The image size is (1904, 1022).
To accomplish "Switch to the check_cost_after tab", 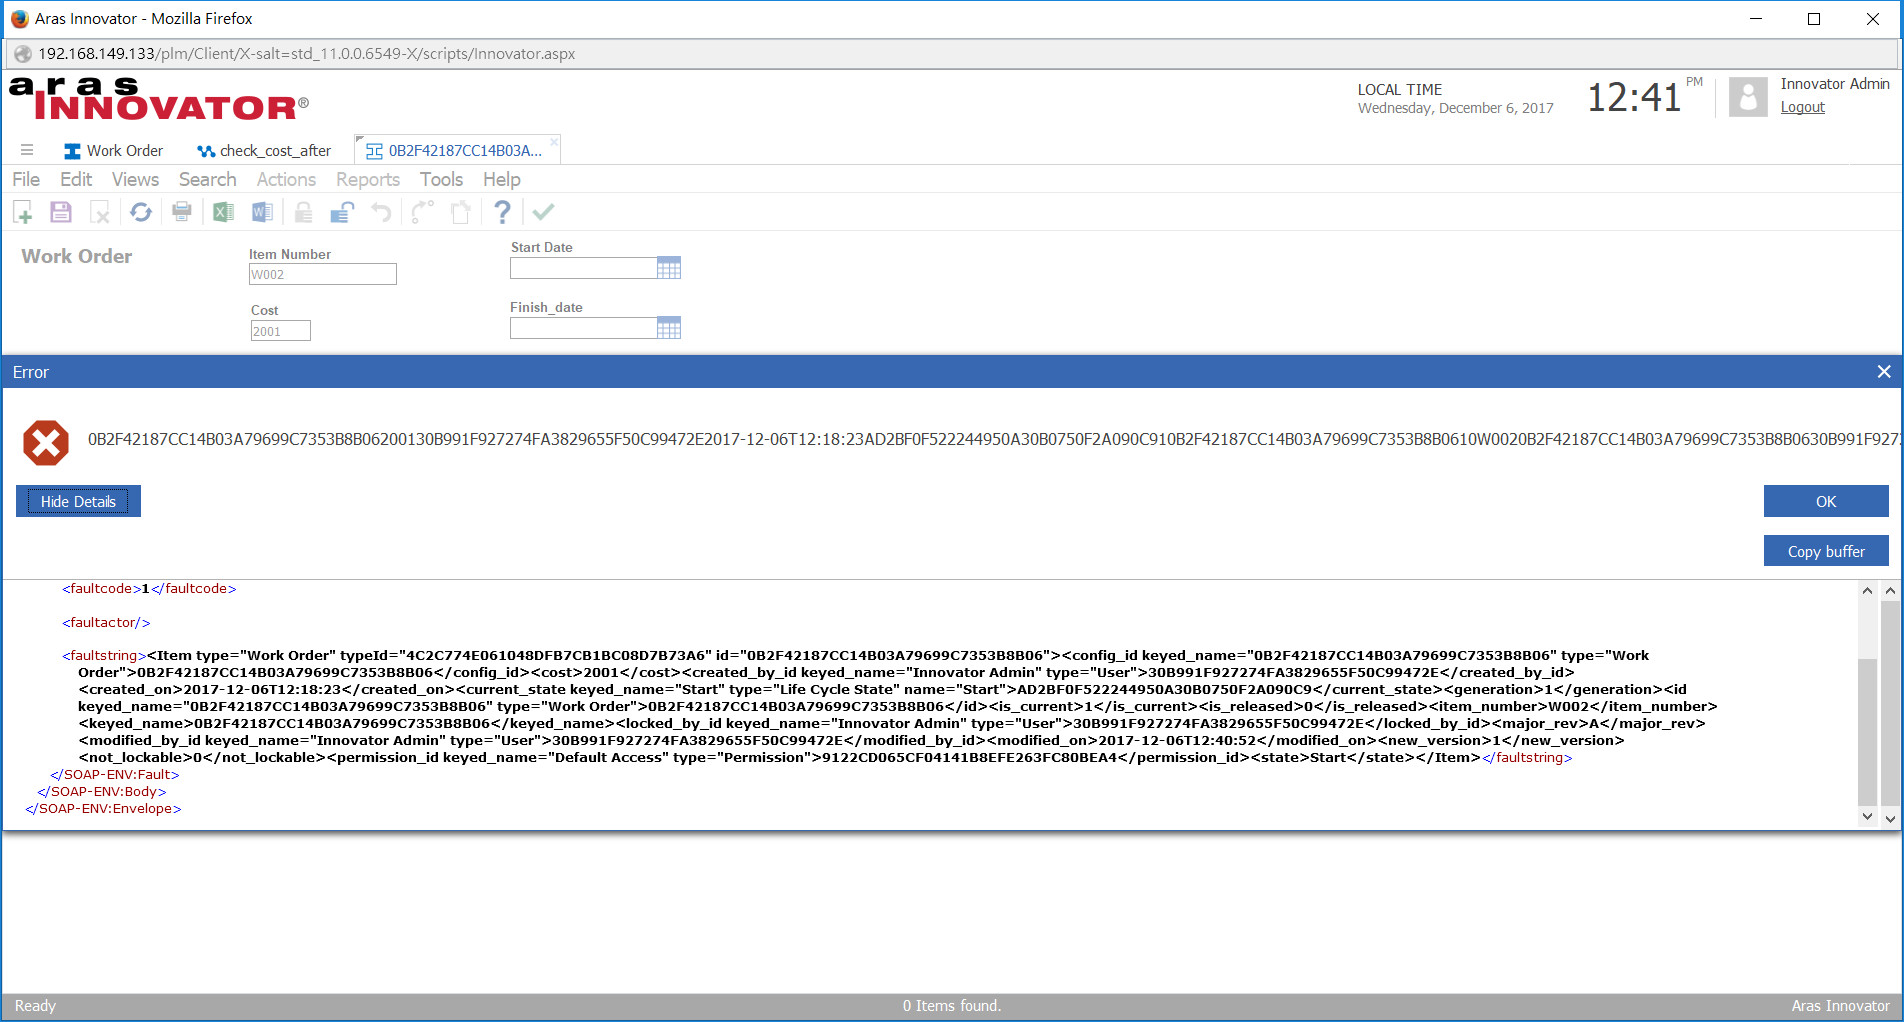I will tap(265, 151).
